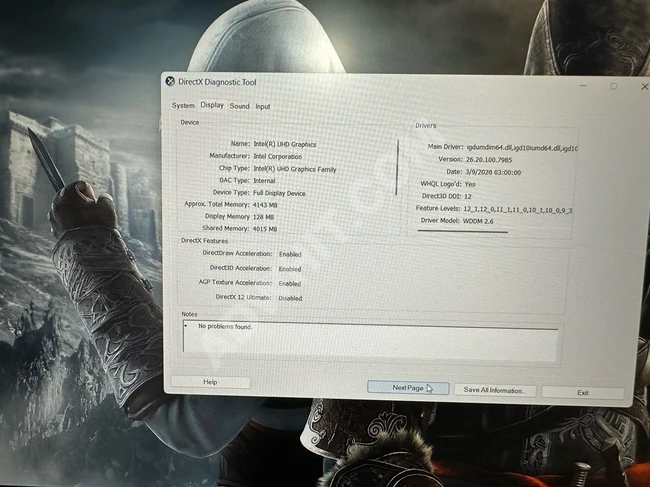This screenshot has width=650, height=487.
Task: Exit the DirectX Diagnostic Tool
Action: click(x=583, y=393)
